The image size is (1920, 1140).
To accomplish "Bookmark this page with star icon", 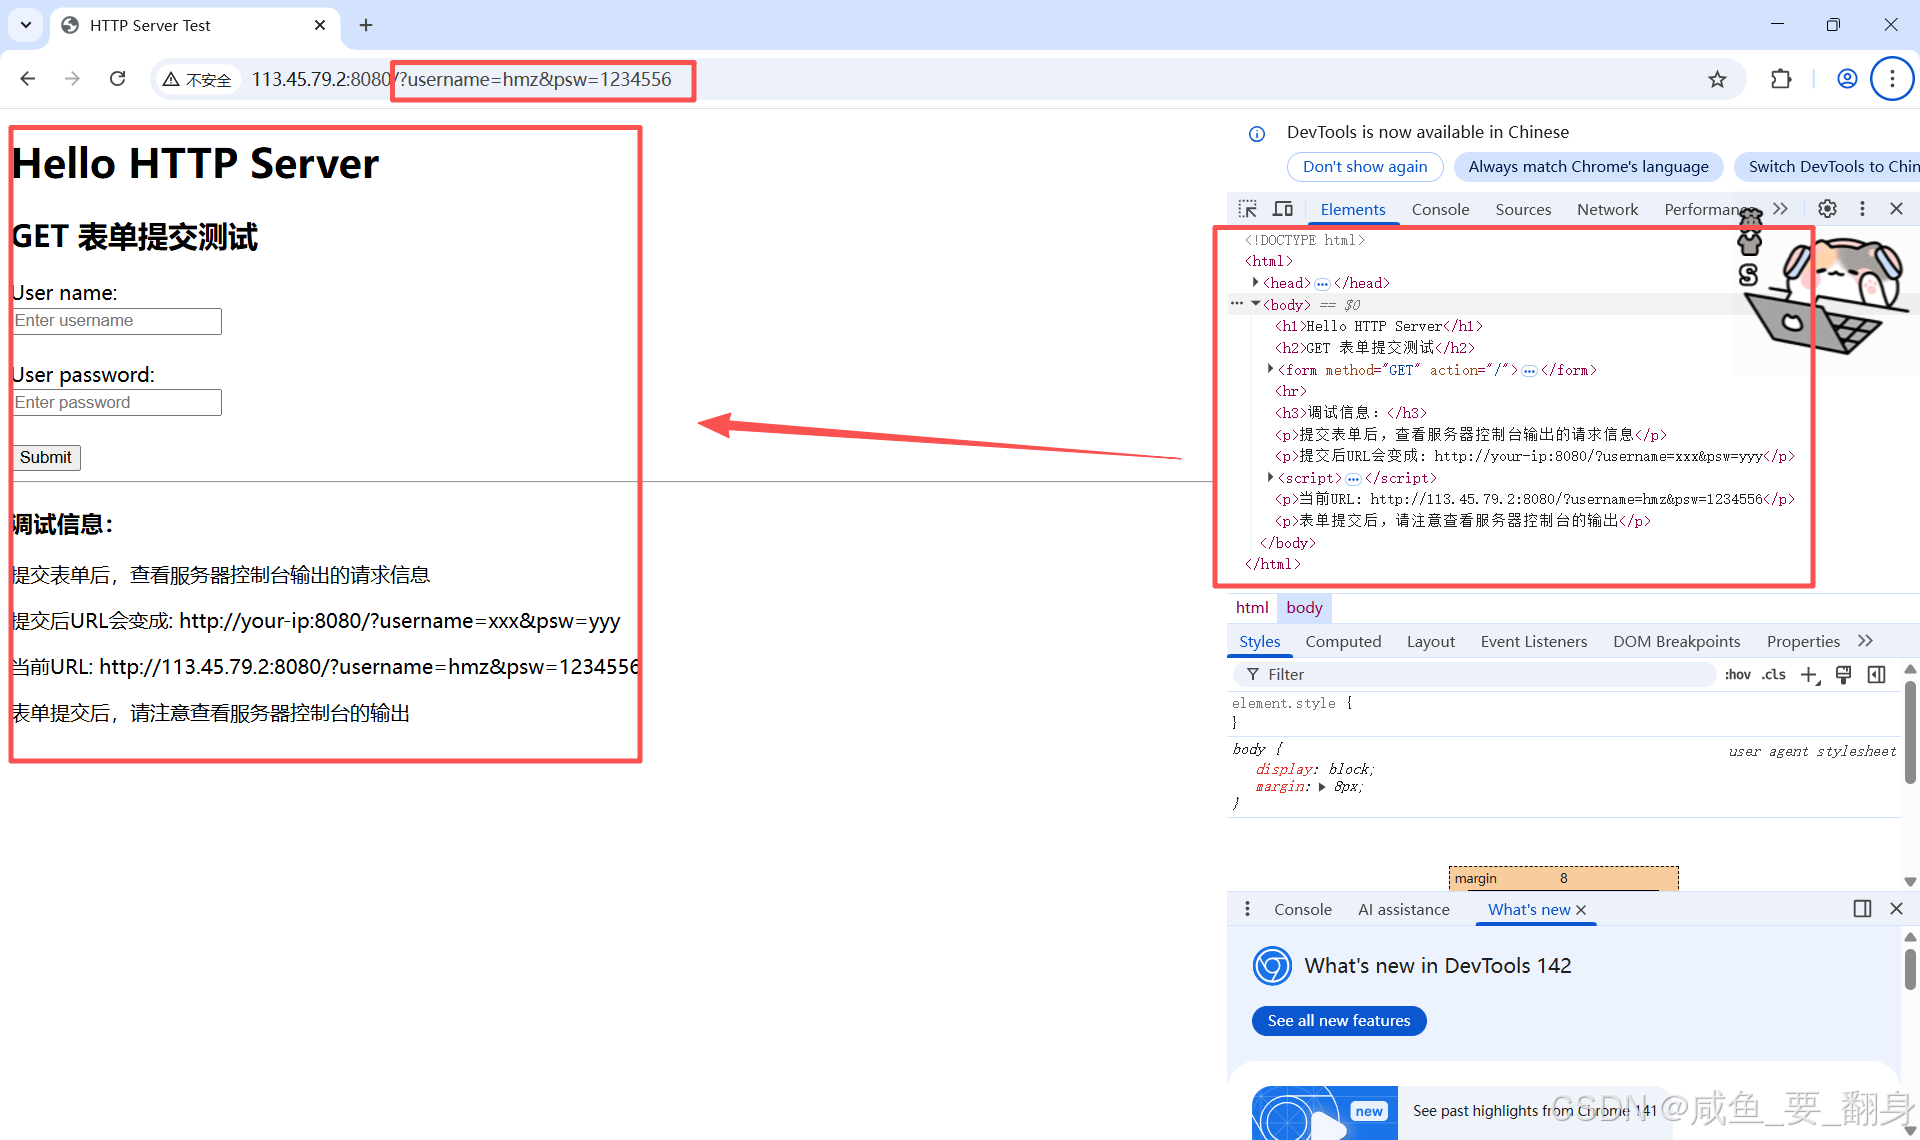I will 1717,80.
